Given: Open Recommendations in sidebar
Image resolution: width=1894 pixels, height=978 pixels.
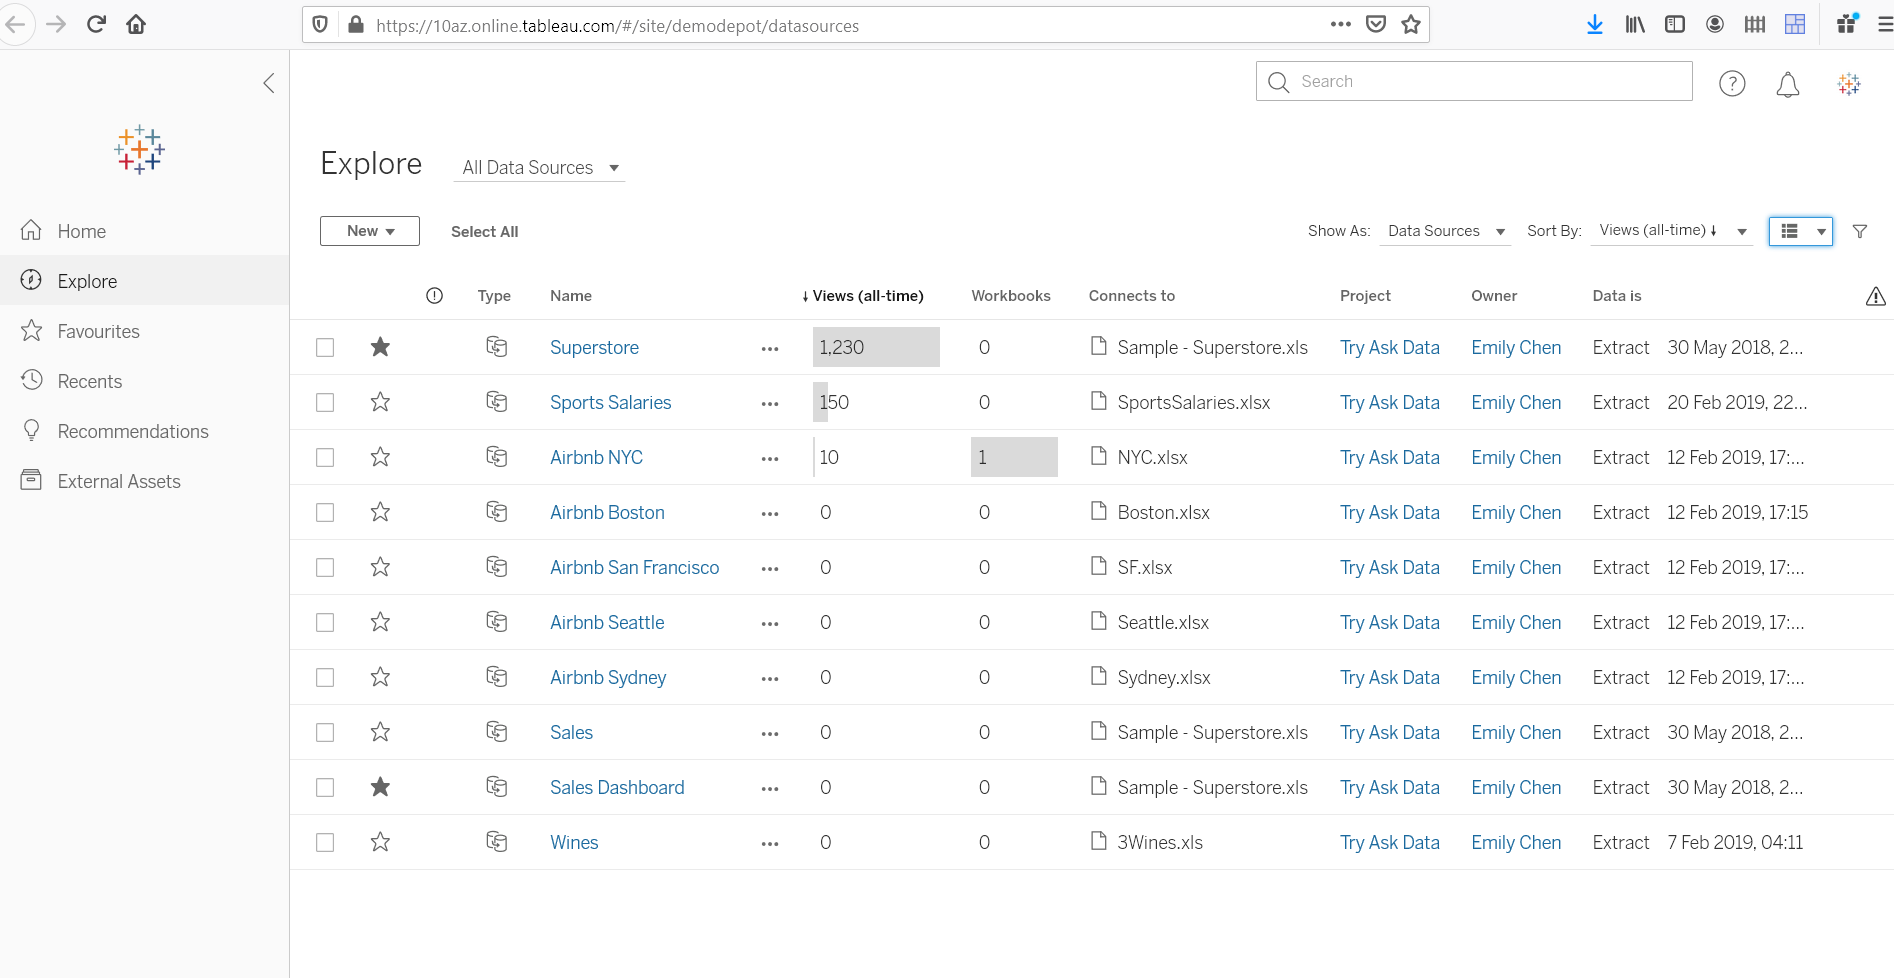Looking at the screenshot, I should pos(144,431).
